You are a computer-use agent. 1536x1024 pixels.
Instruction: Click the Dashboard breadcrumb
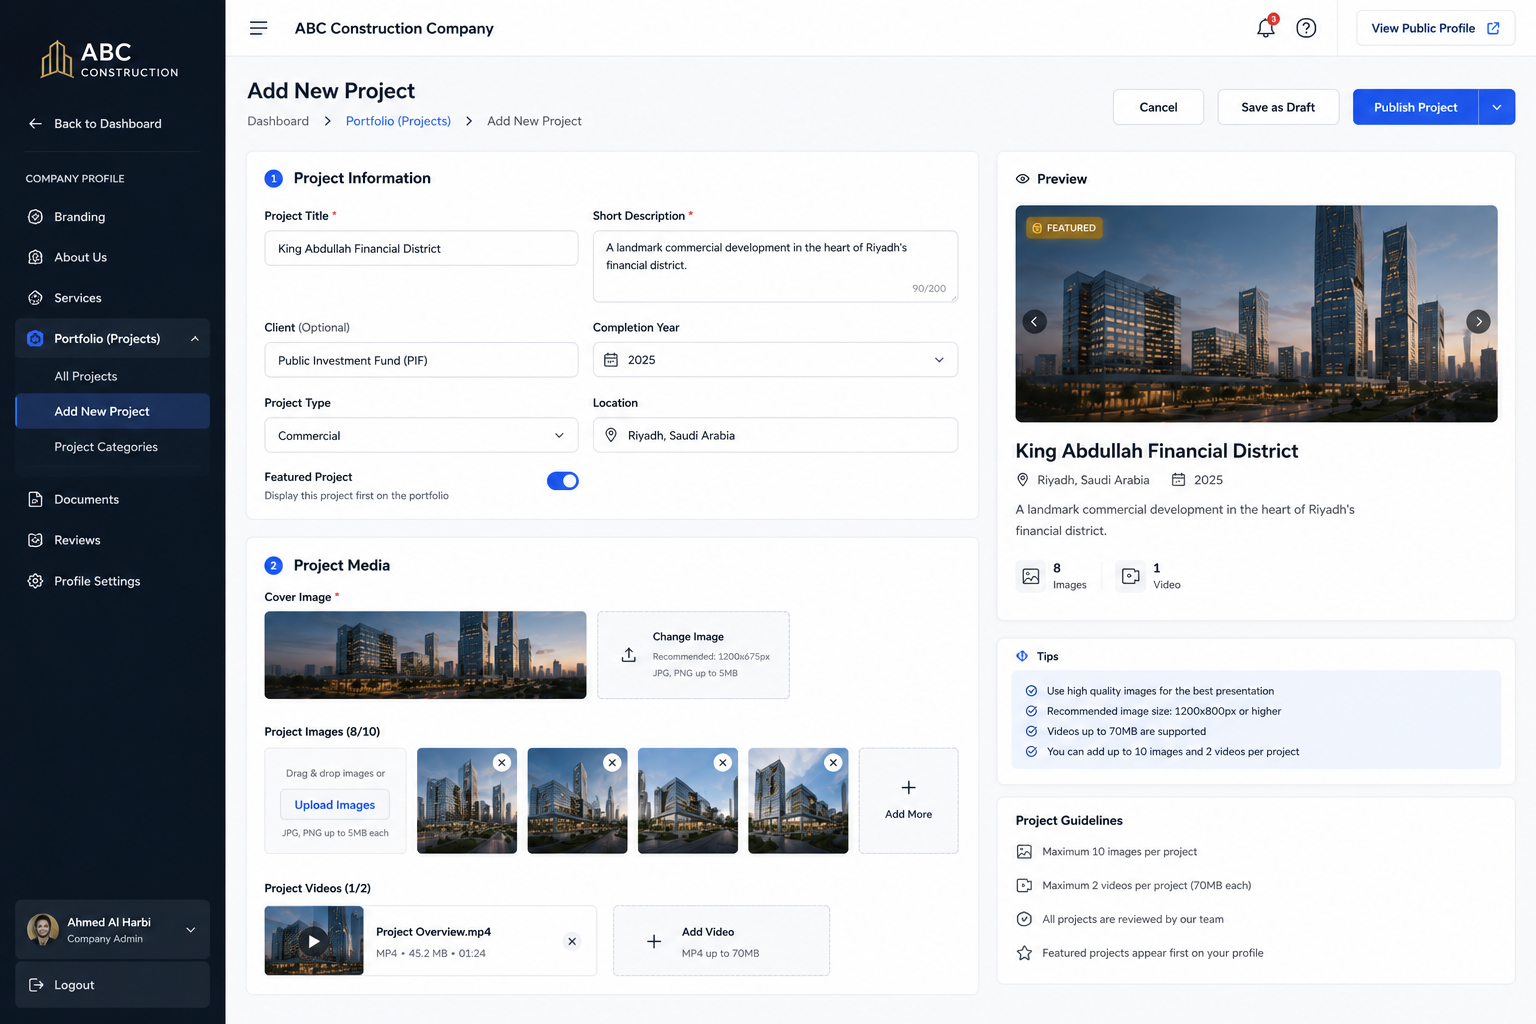(278, 121)
